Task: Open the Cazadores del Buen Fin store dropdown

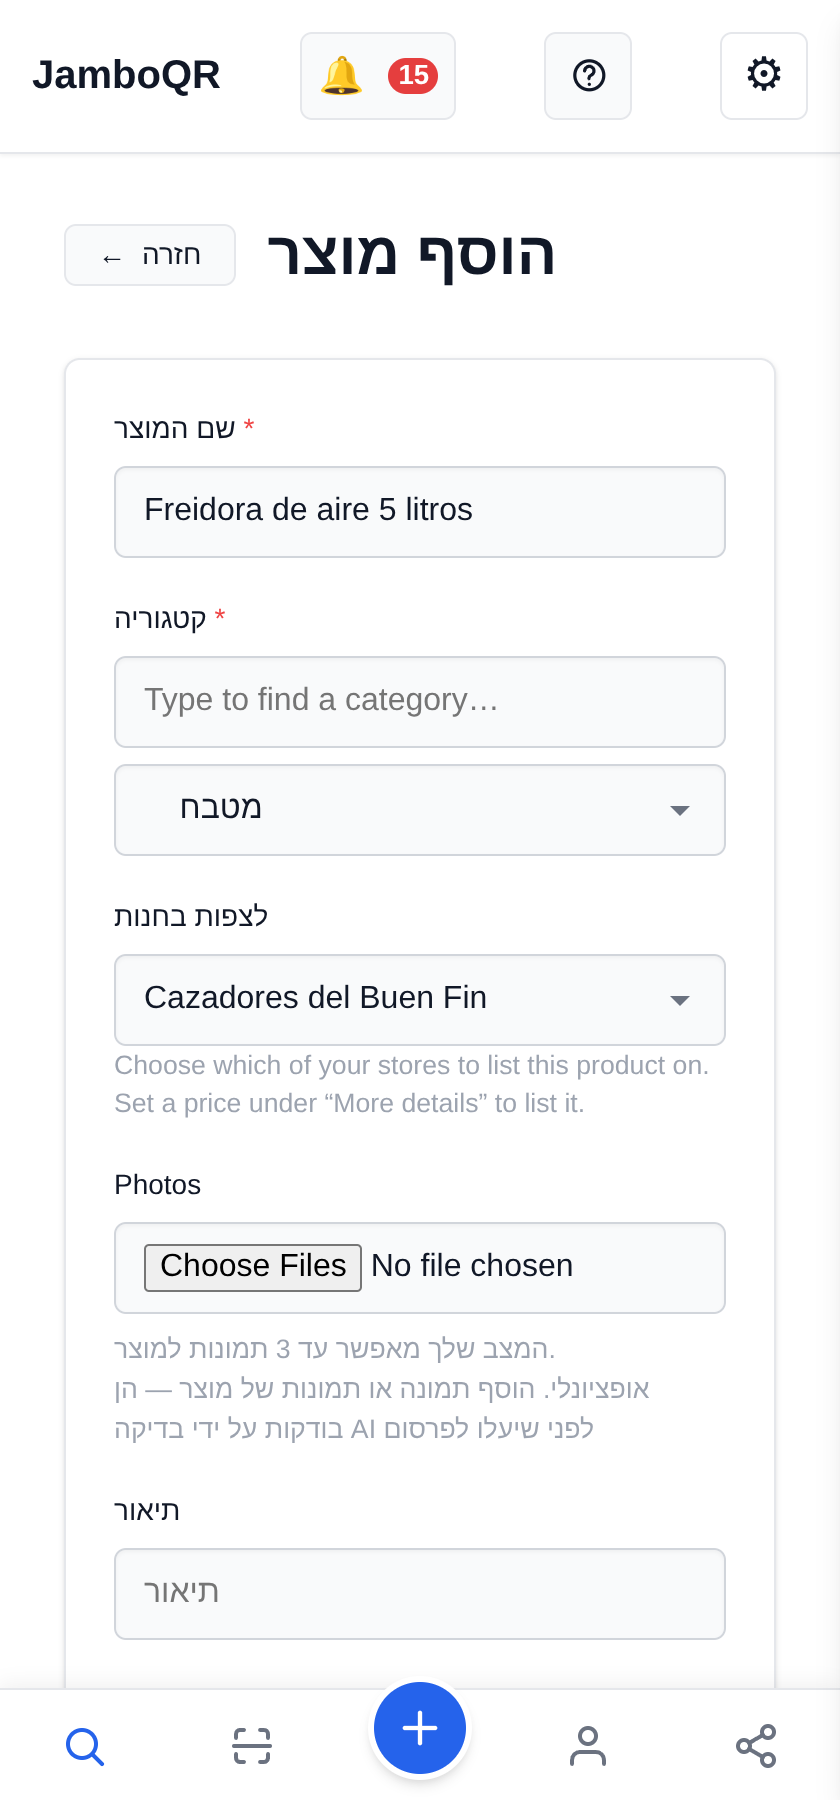Action: (420, 1000)
